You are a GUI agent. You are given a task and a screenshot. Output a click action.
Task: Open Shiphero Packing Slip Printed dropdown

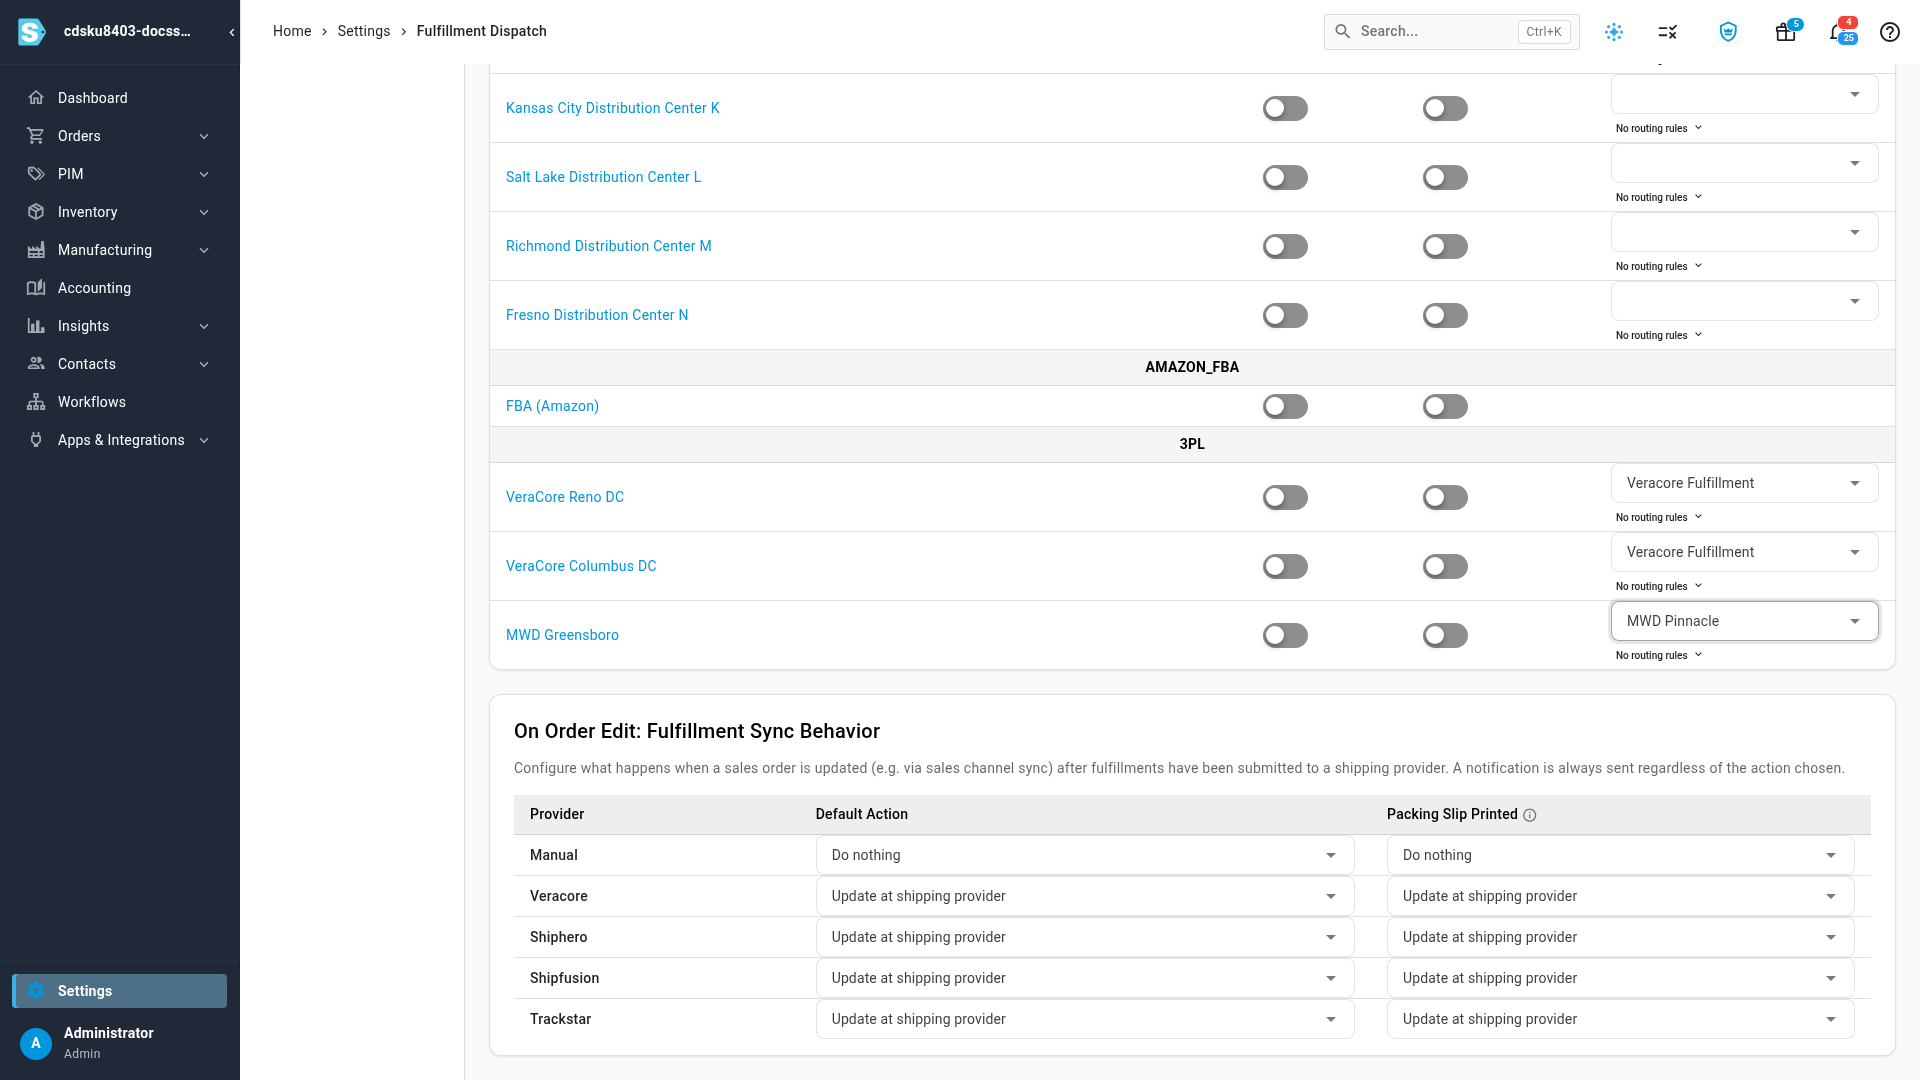[x=1620, y=937]
